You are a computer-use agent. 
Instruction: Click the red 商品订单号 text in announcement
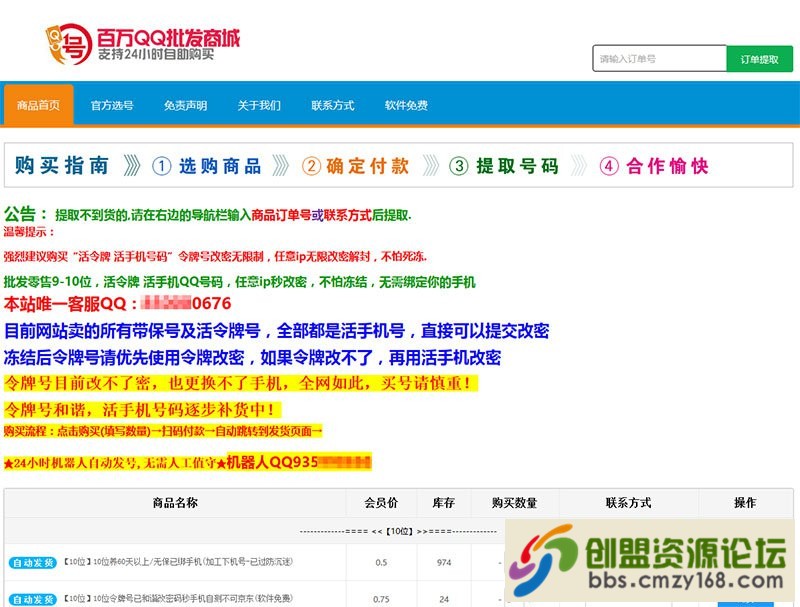click(x=281, y=215)
